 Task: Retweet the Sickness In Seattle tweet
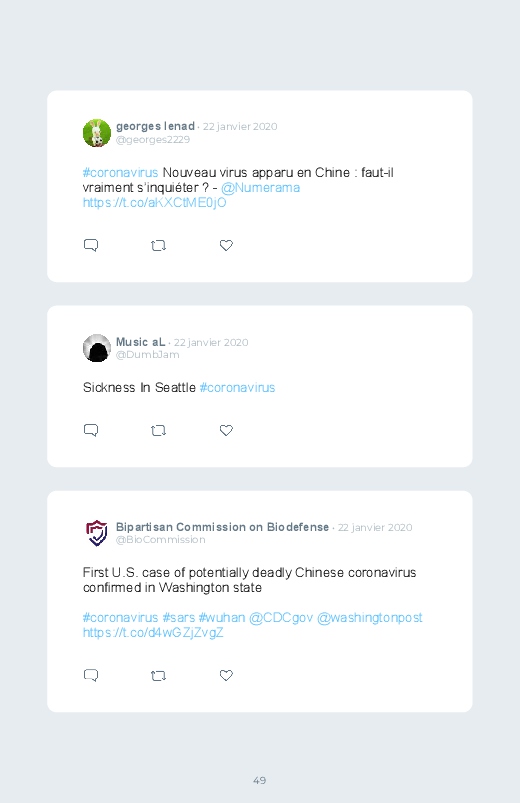click(158, 431)
